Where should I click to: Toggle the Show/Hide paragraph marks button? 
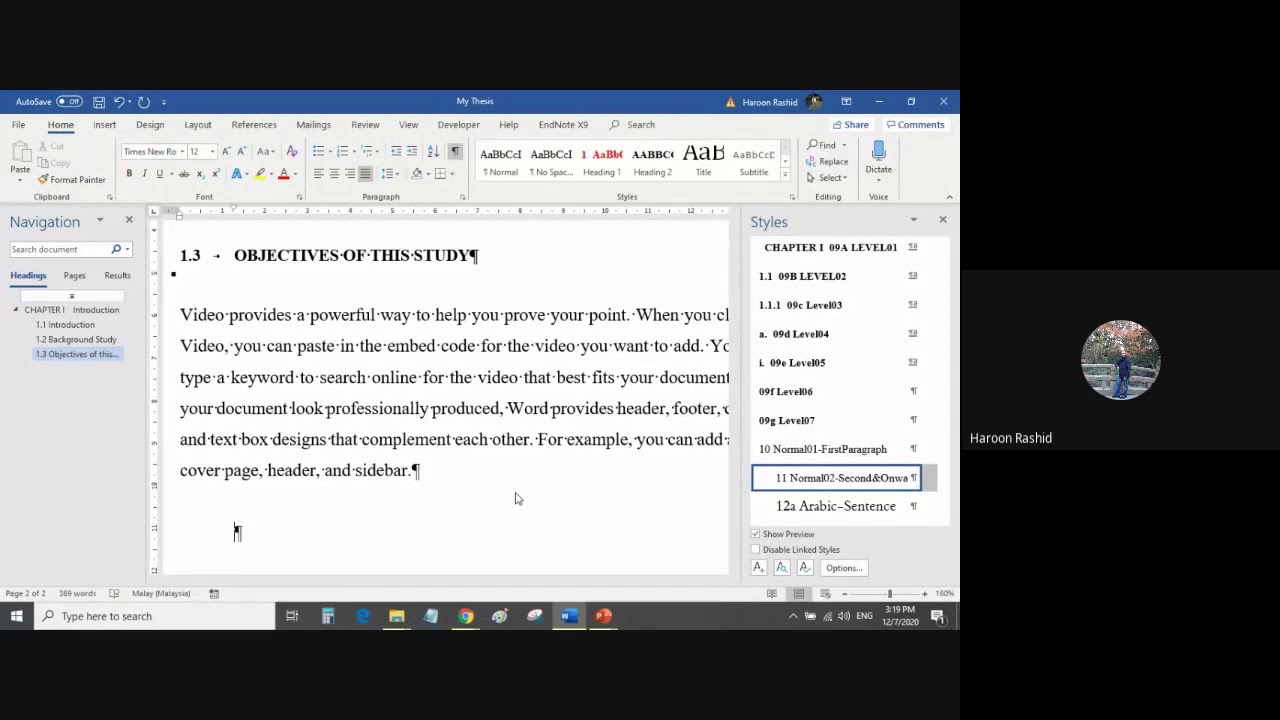point(455,152)
